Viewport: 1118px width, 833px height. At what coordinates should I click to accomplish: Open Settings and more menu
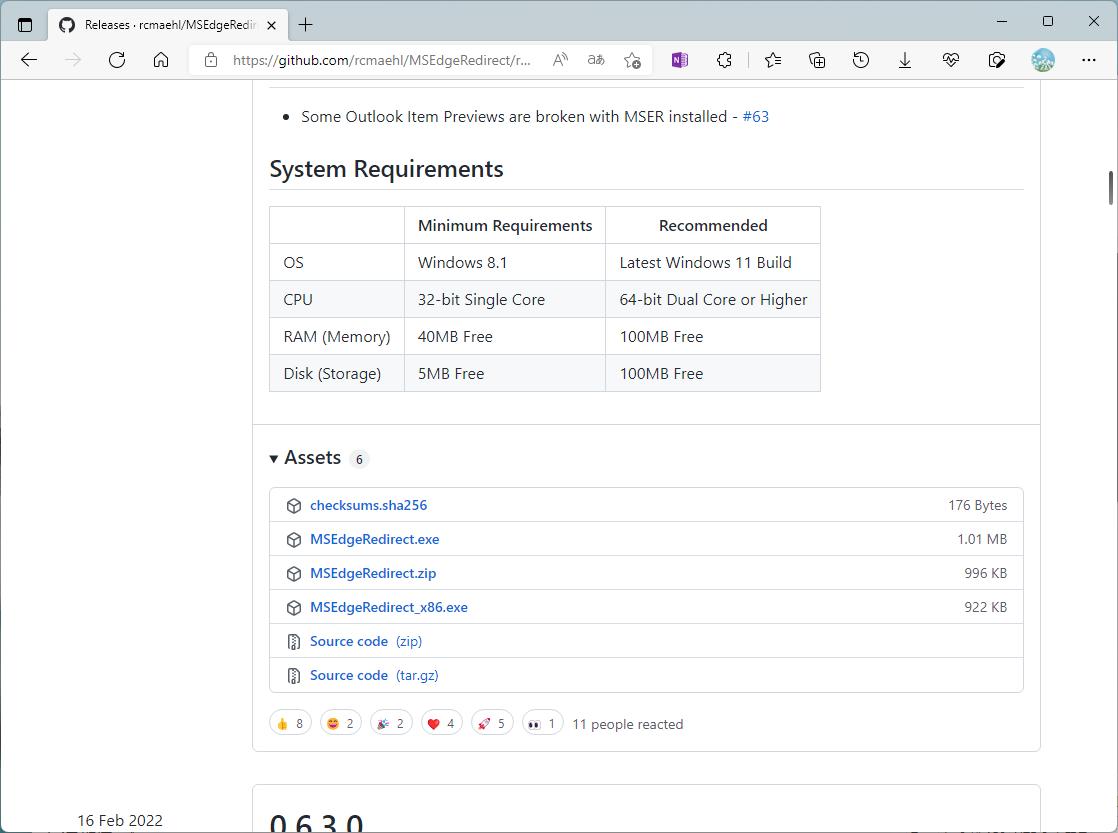point(1089,60)
